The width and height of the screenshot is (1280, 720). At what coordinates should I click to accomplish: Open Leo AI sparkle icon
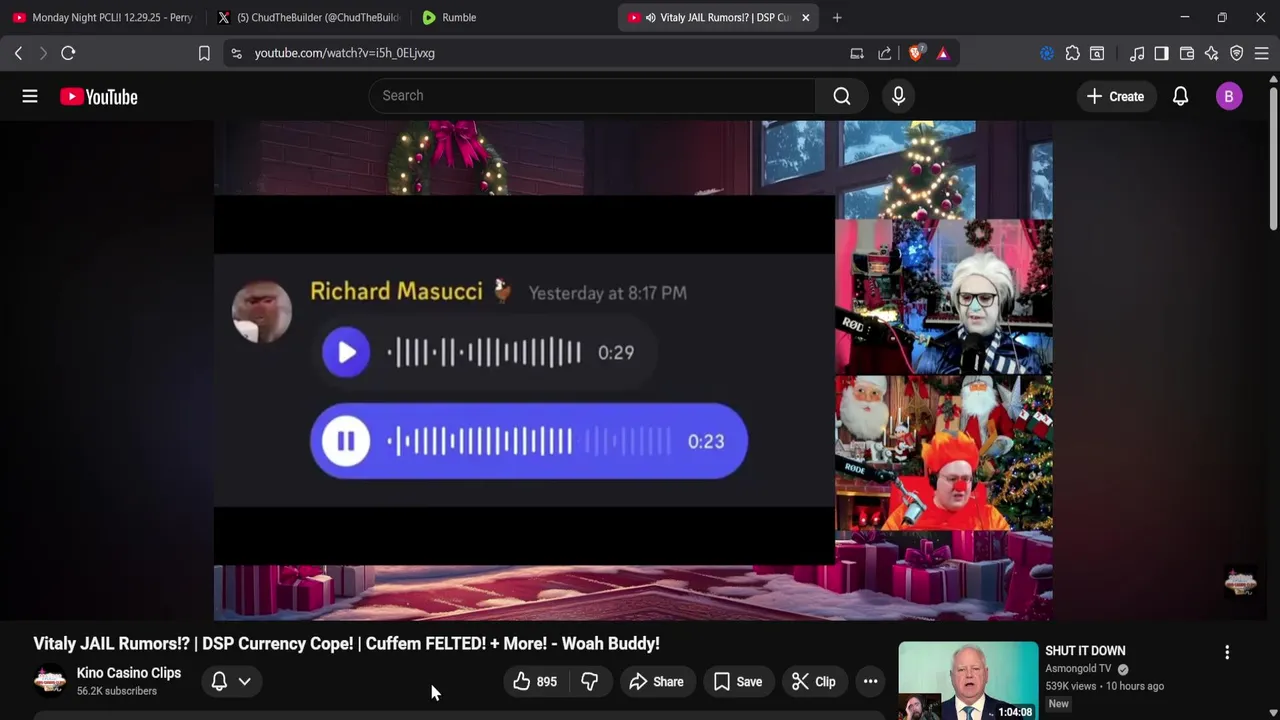tap(1212, 53)
